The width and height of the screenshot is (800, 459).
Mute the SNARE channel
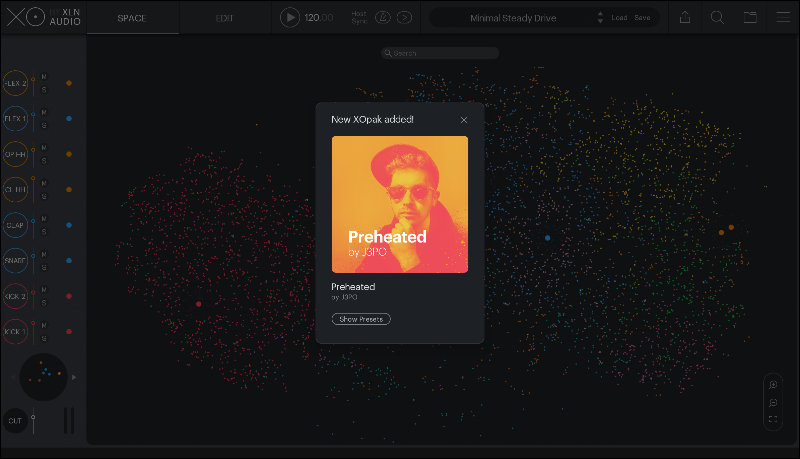point(44,254)
